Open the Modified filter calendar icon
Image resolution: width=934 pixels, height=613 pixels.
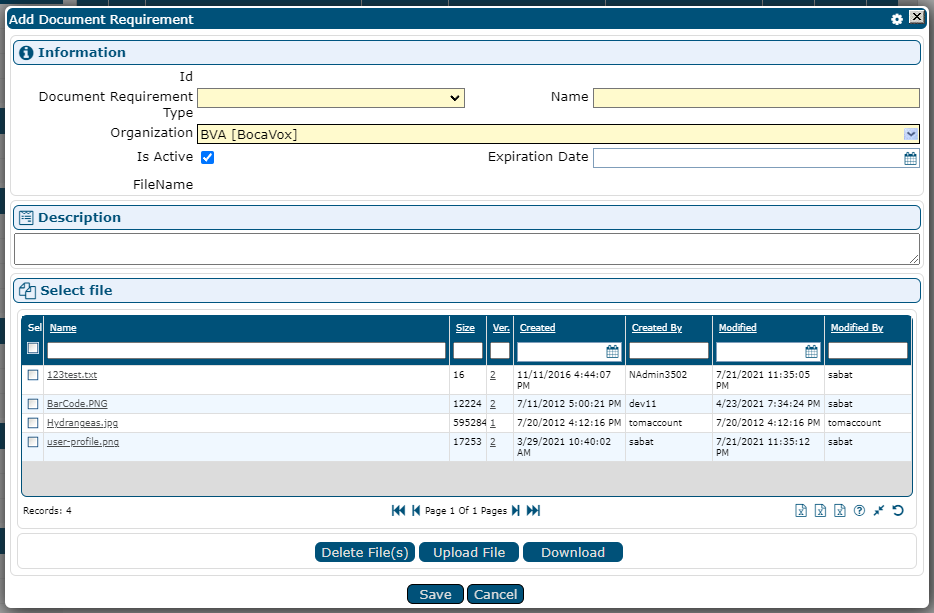(812, 351)
